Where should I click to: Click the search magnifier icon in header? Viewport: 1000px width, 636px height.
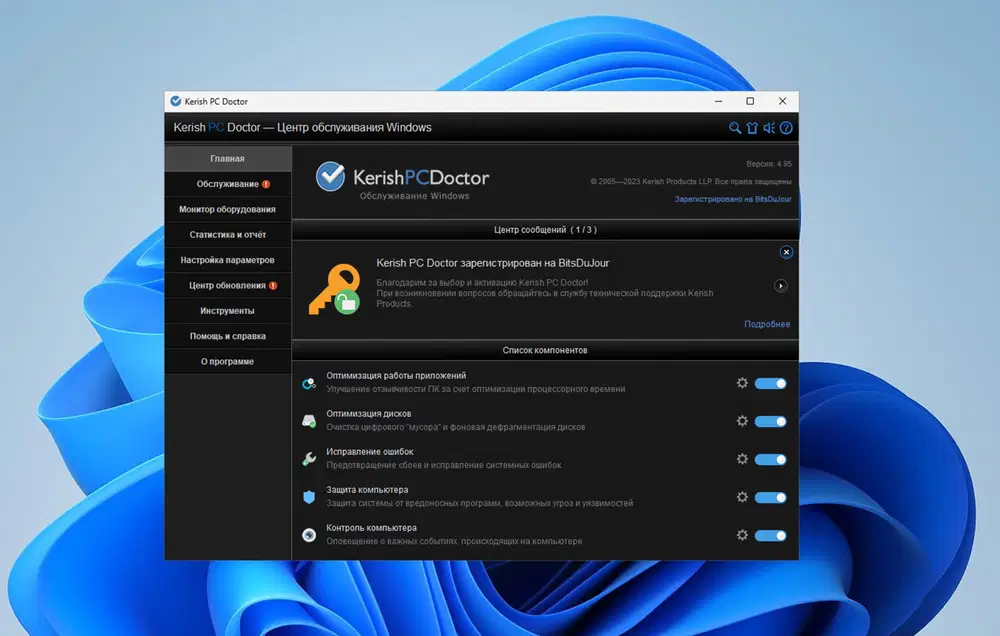(735, 128)
